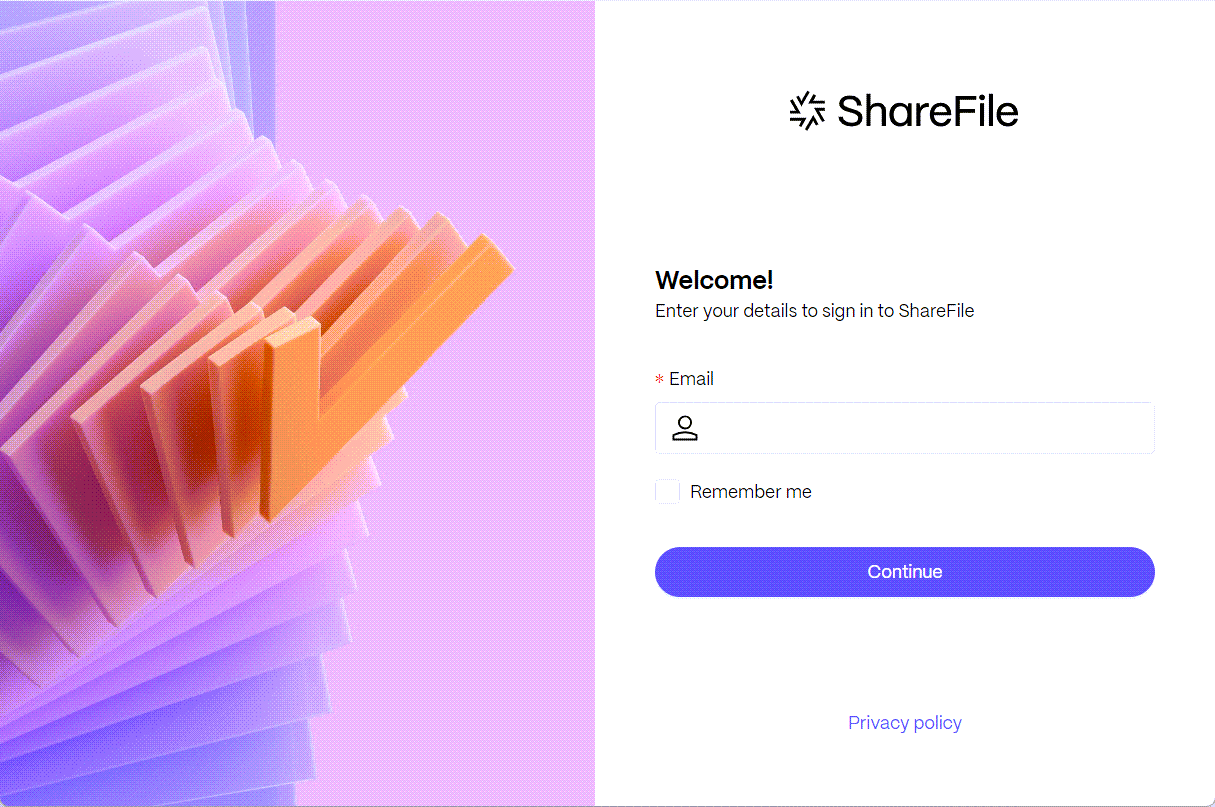The image size is (1215, 807).
Task: Click the ShareFile wordmark text
Action: (928, 111)
